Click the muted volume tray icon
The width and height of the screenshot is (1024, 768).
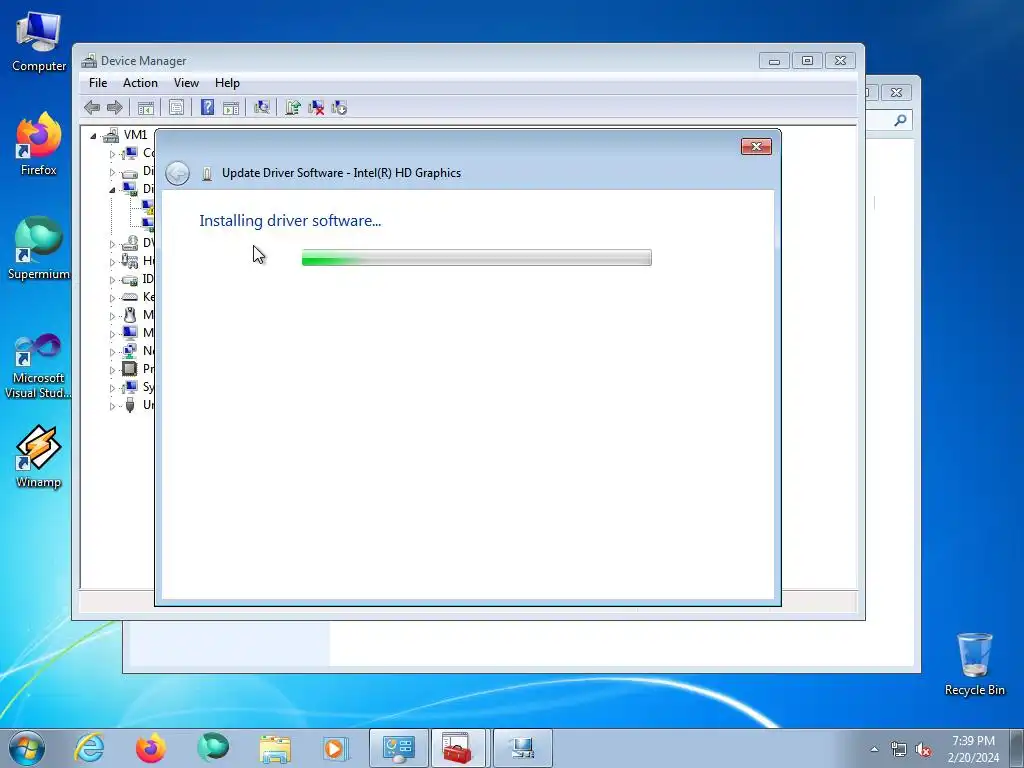click(923, 750)
